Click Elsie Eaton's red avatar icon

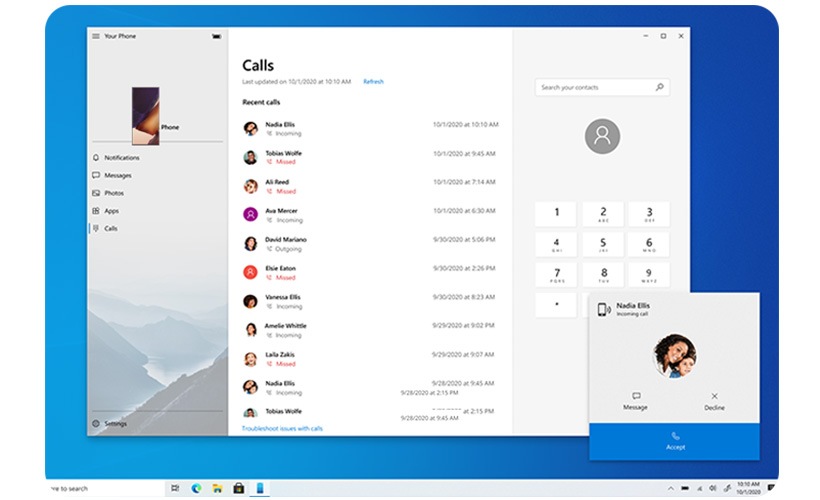coord(250,272)
